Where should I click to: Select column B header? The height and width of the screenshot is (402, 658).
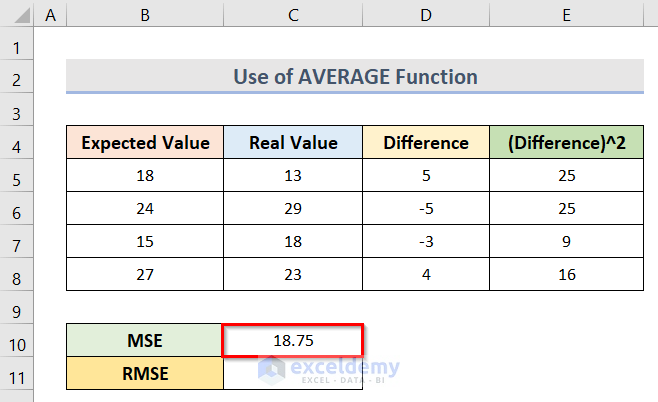[x=145, y=14]
